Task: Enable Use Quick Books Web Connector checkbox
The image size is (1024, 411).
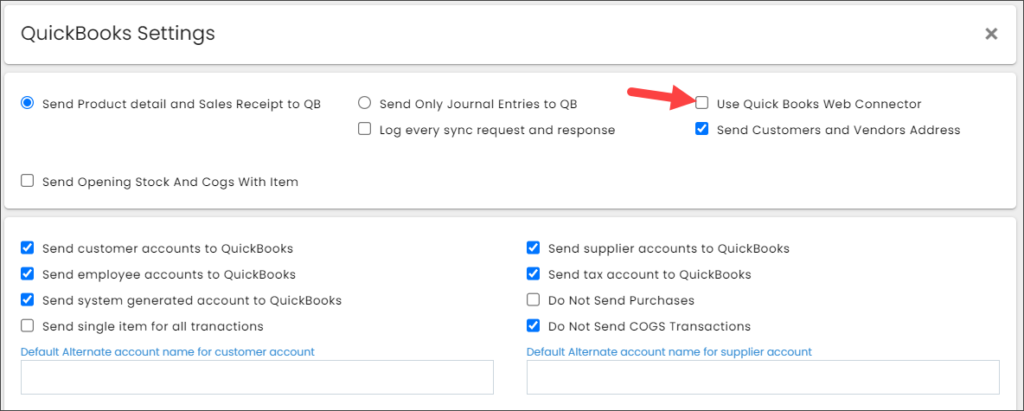Action: point(702,103)
